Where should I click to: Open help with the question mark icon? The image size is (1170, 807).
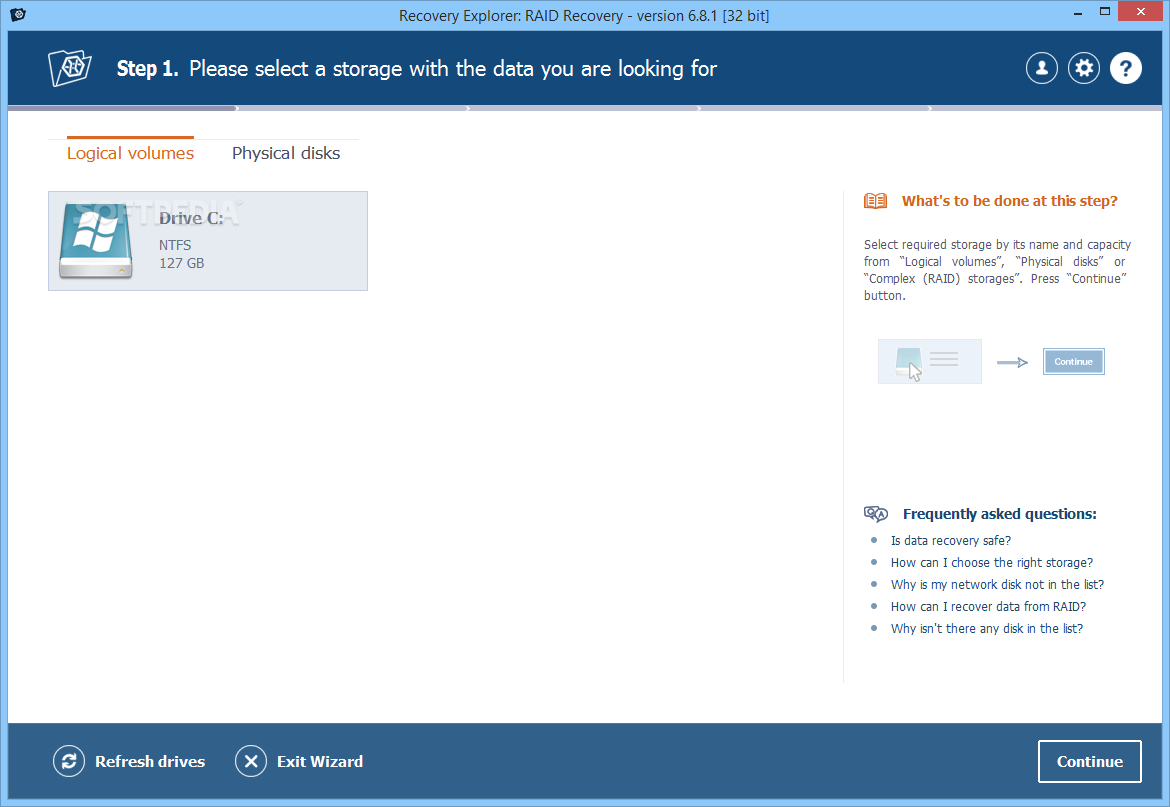1125,69
